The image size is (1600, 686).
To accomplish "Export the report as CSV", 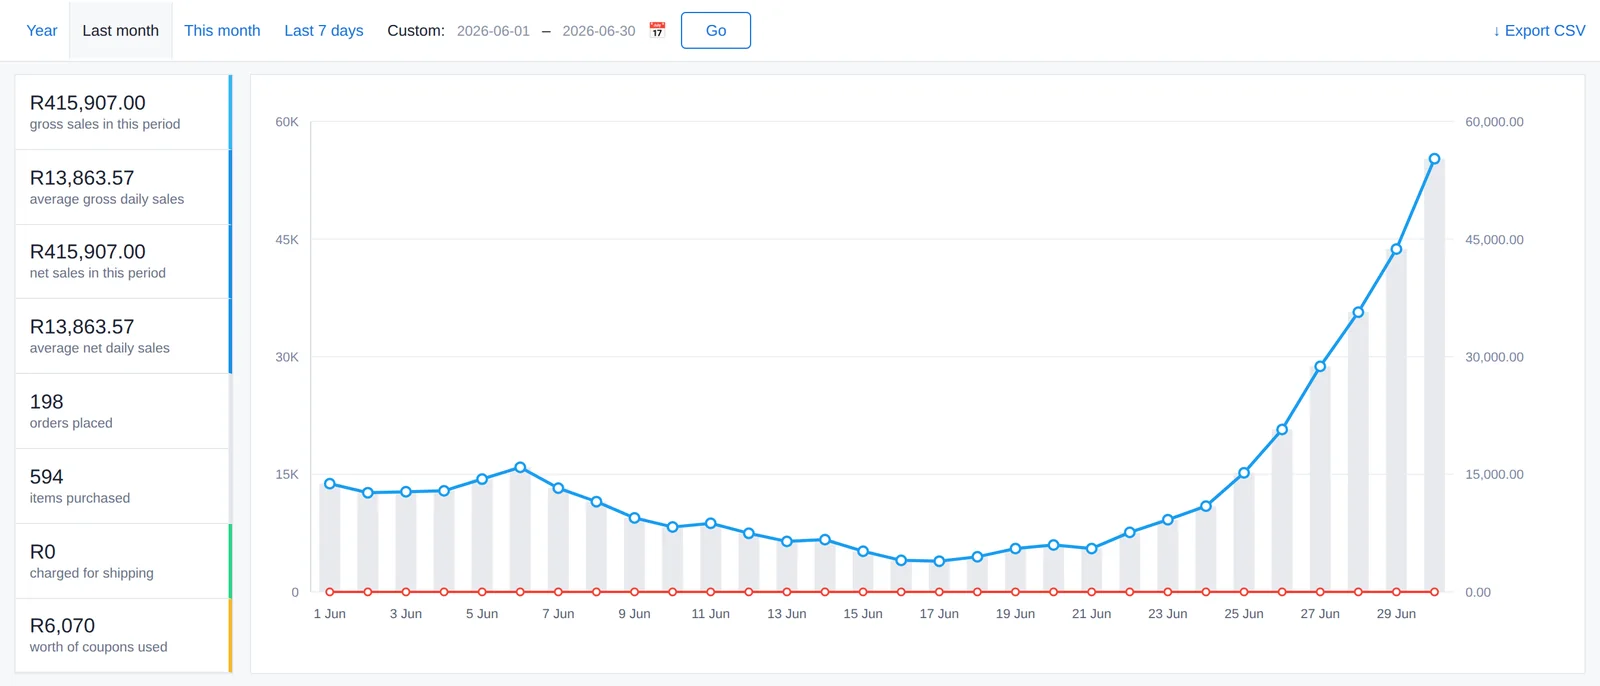I will click(x=1539, y=30).
